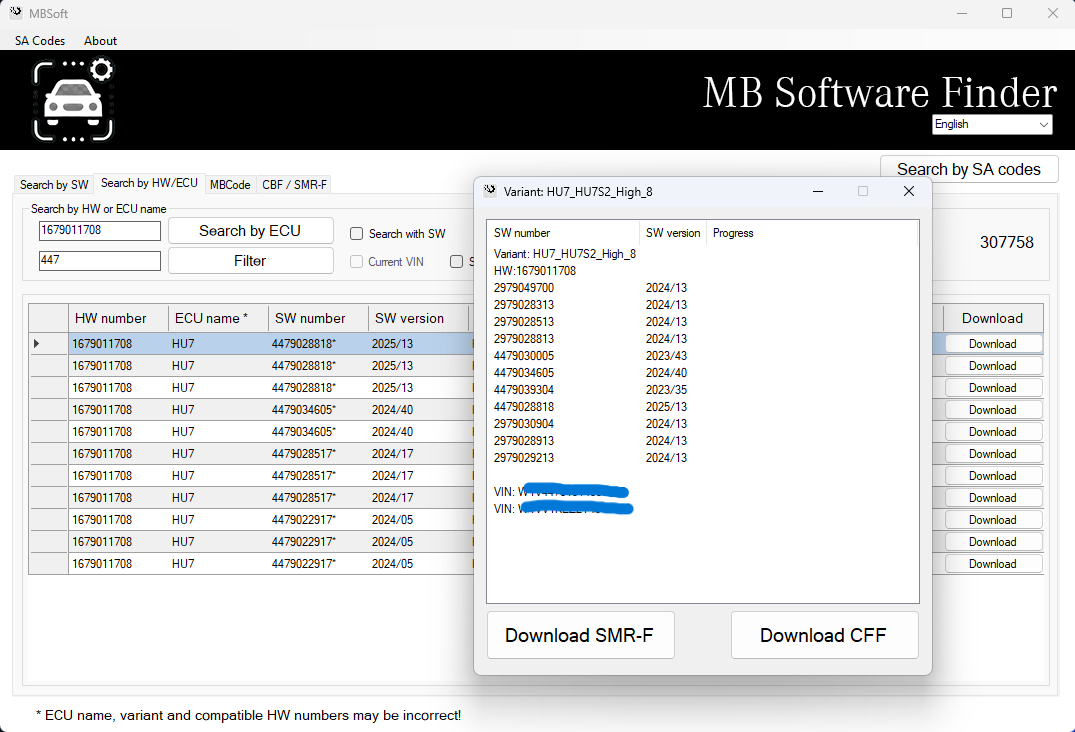Click the Download SMR-F button
Viewport: 1075px width, 732px height.
(580, 635)
